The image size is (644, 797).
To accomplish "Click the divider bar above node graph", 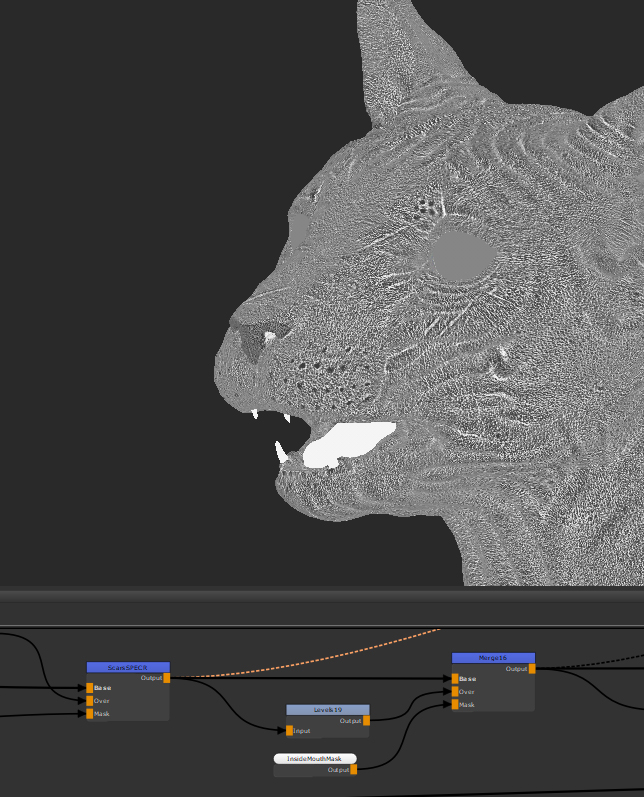I will (x=322, y=607).
